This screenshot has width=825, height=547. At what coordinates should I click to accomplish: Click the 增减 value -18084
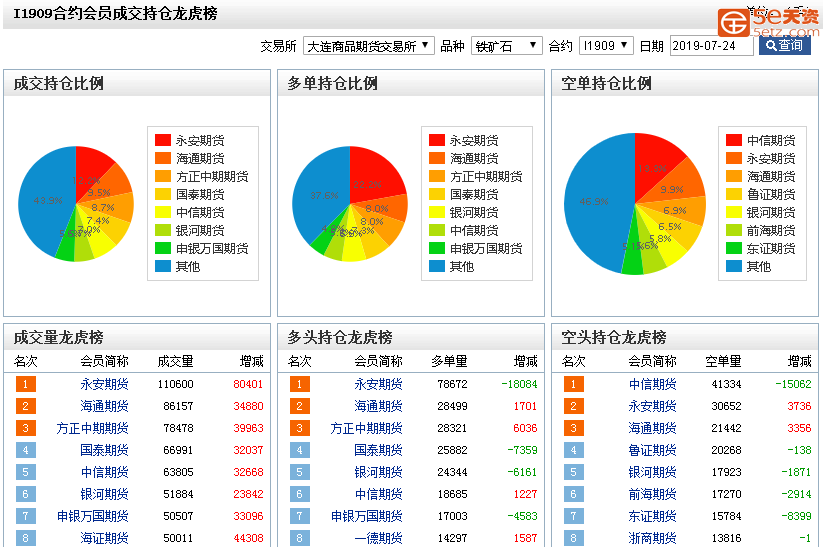click(x=519, y=384)
